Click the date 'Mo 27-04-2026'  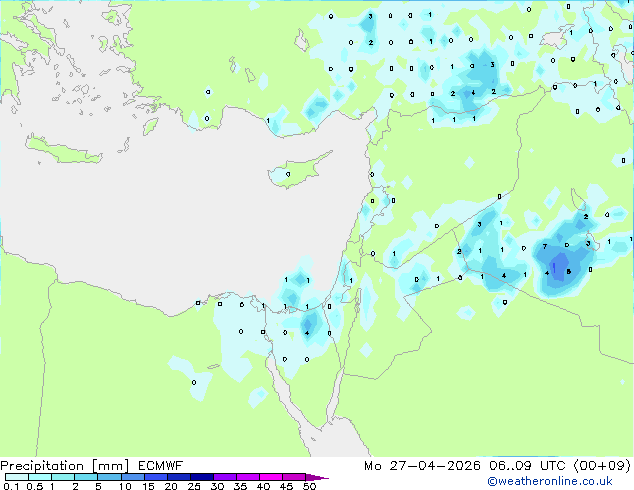click(x=422, y=466)
